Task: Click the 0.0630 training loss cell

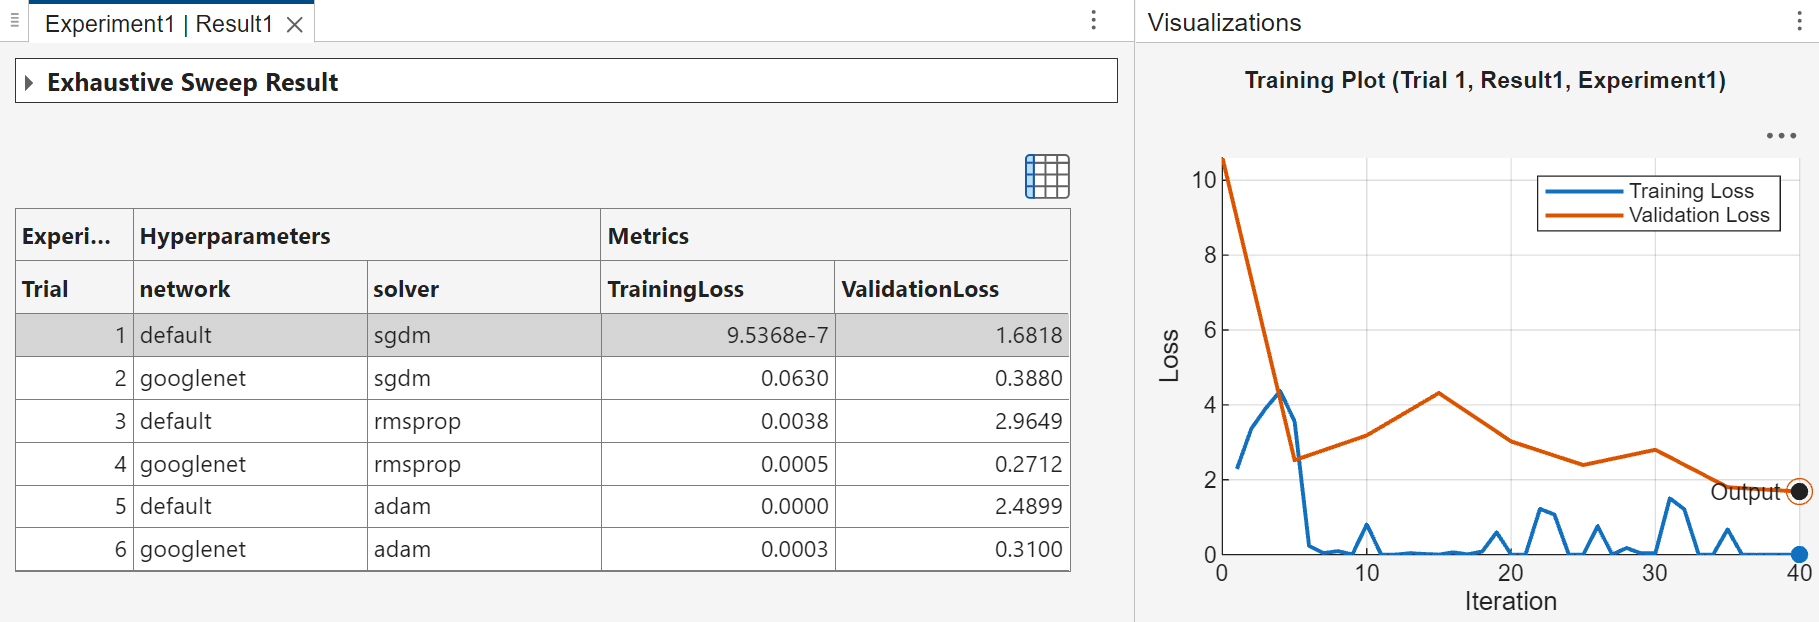Action: (718, 378)
